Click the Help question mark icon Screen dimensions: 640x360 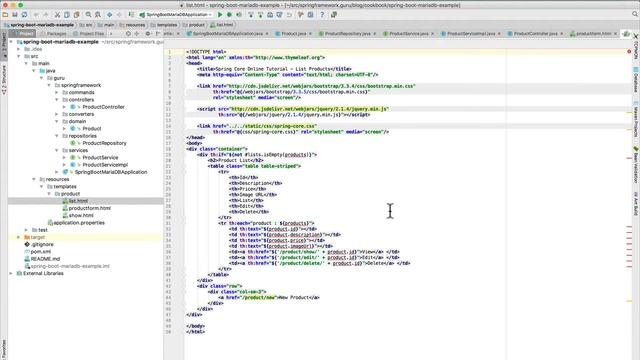pyautogui.click(x=322, y=15)
